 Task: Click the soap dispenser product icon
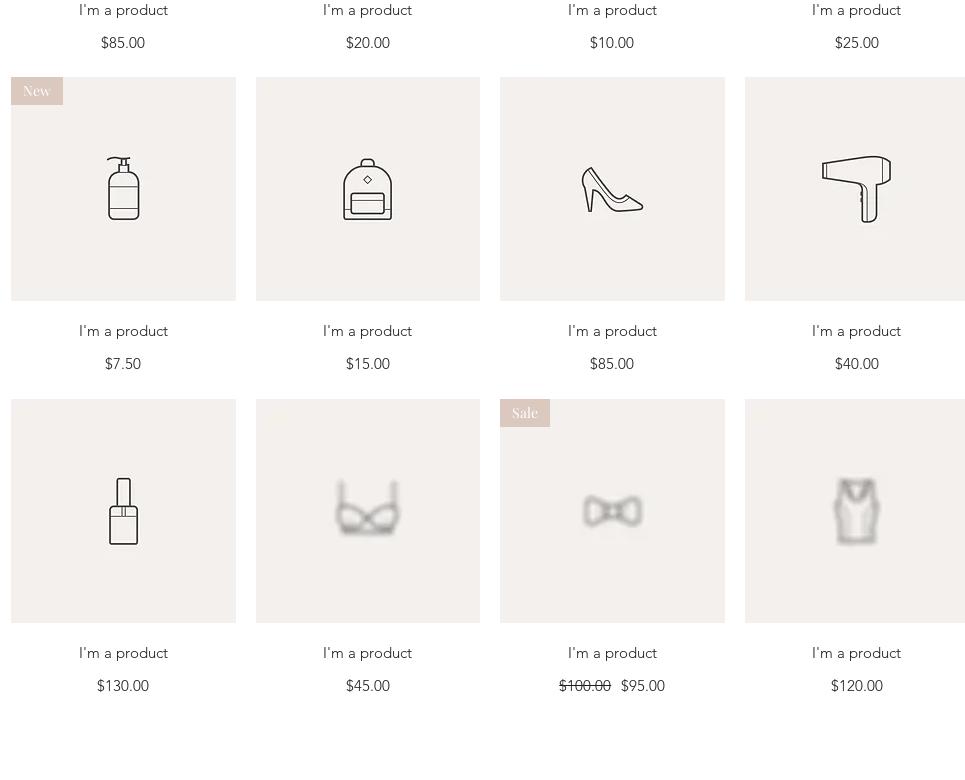(123, 189)
